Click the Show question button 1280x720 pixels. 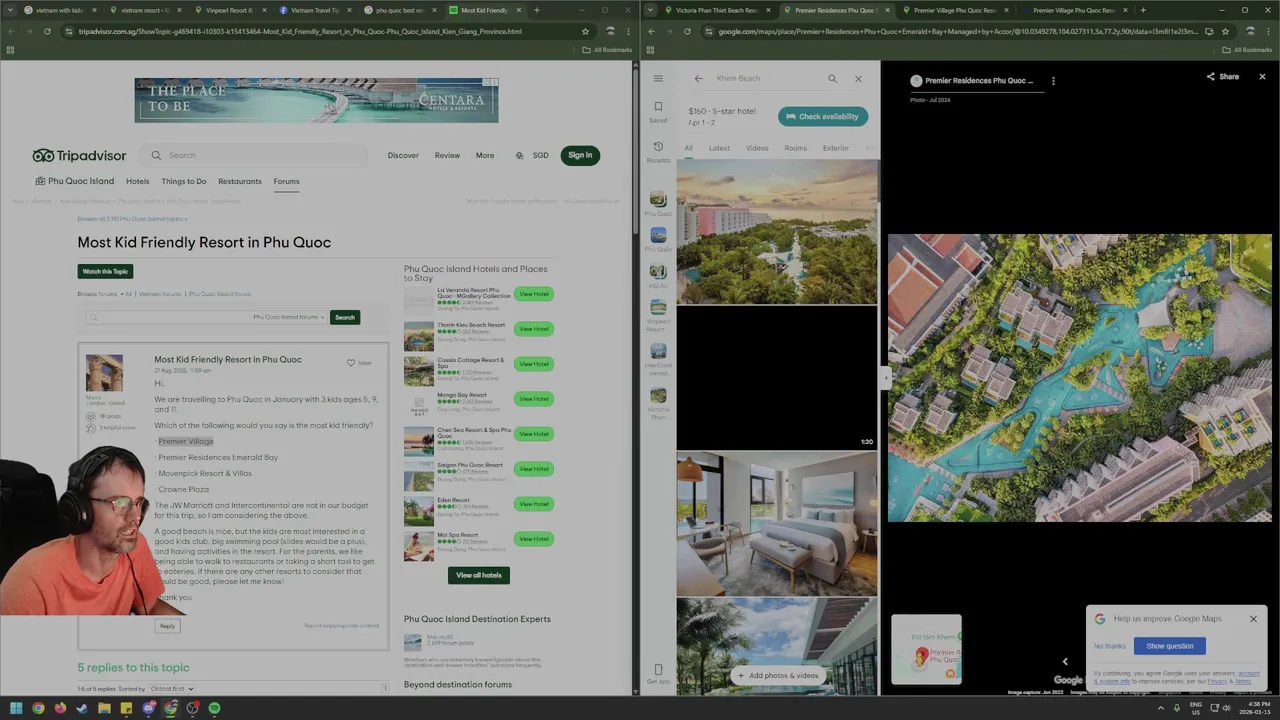pos(1170,646)
